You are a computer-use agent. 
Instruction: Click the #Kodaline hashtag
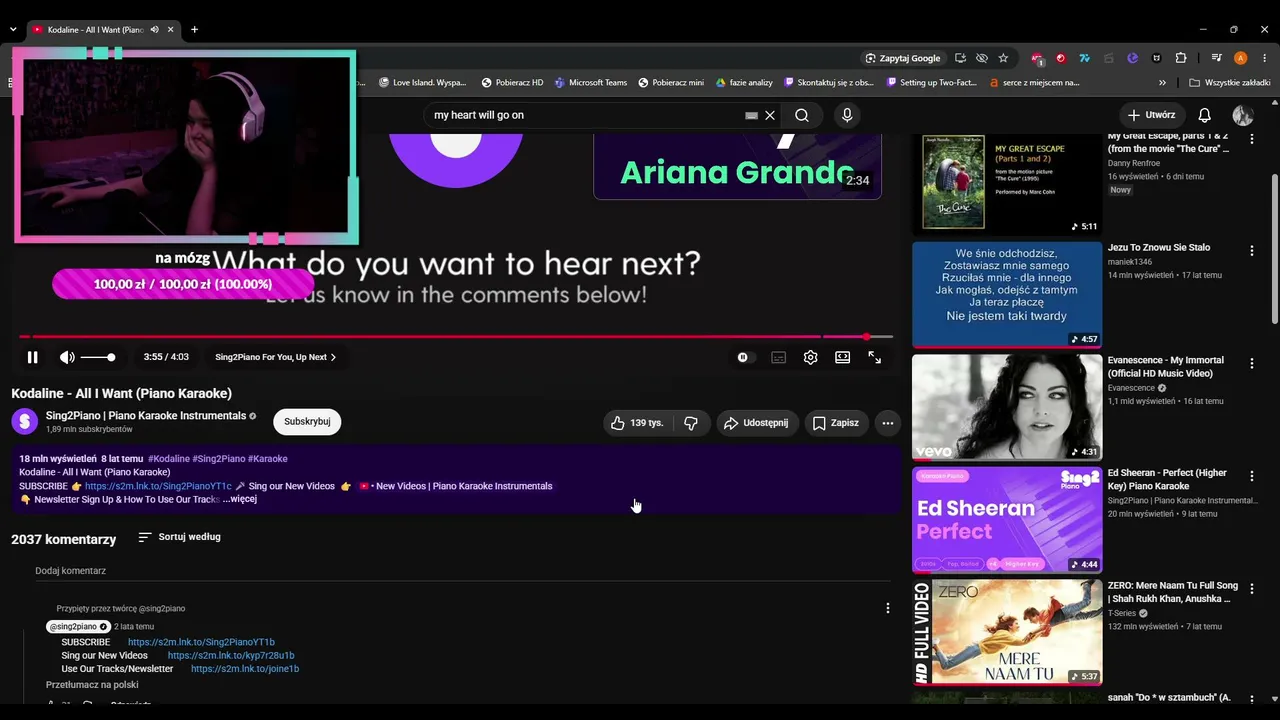coord(168,459)
